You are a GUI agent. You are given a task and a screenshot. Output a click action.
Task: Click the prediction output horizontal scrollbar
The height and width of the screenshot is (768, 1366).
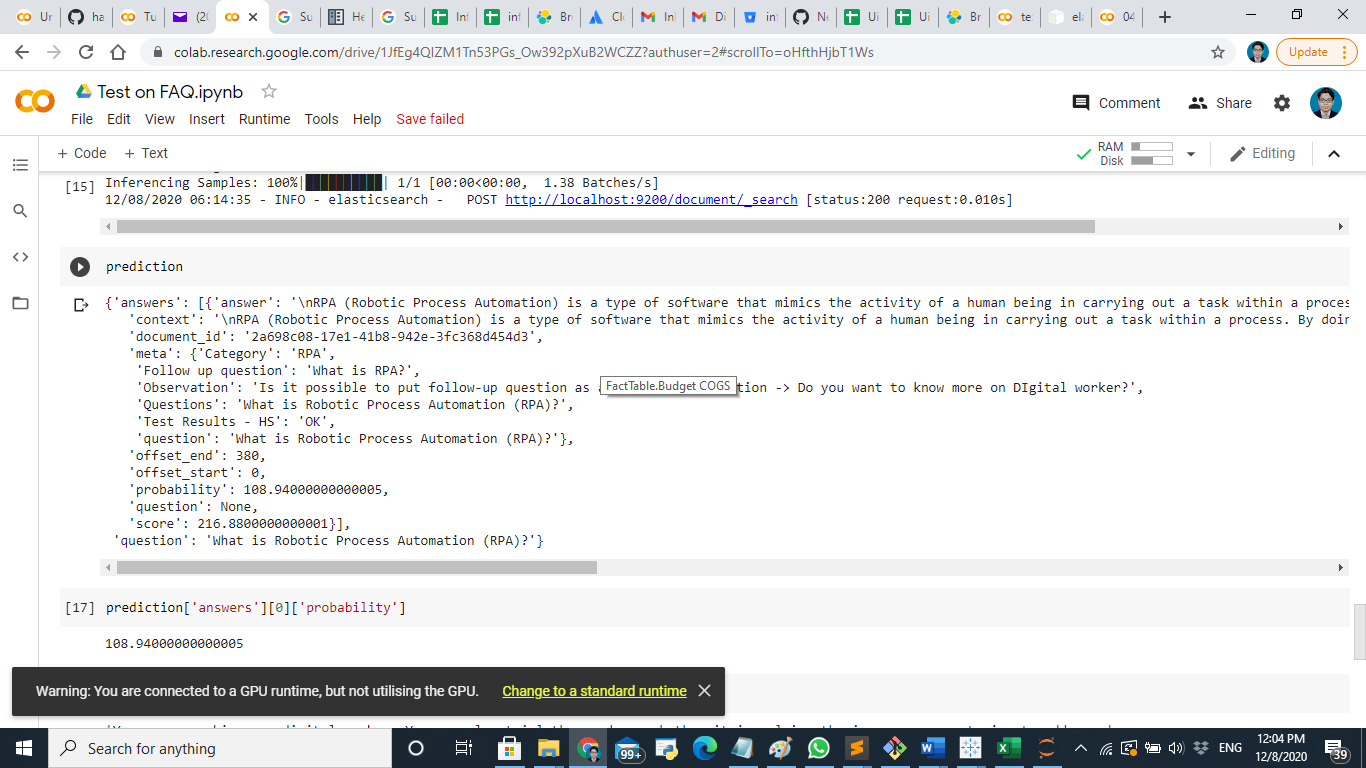357,568
